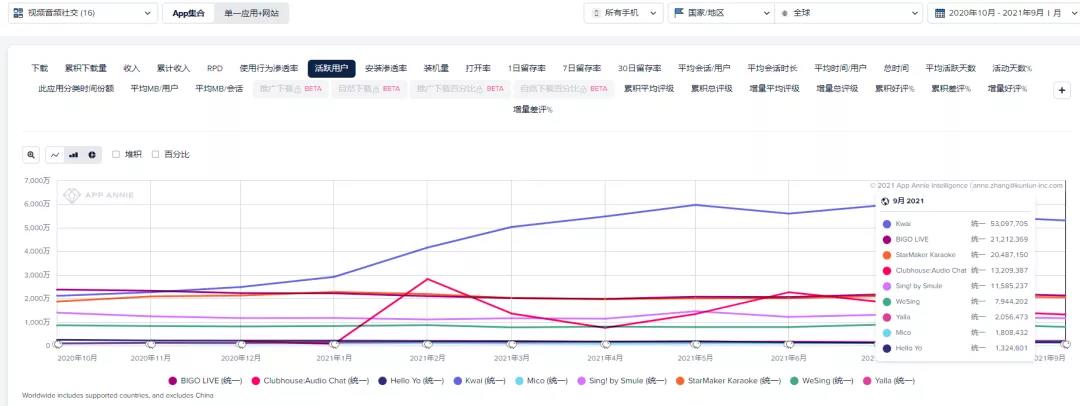Toggle Yalla series in legend
Image resolution: width=1080 pixels, height=406 pixels.
click(887, 380)
